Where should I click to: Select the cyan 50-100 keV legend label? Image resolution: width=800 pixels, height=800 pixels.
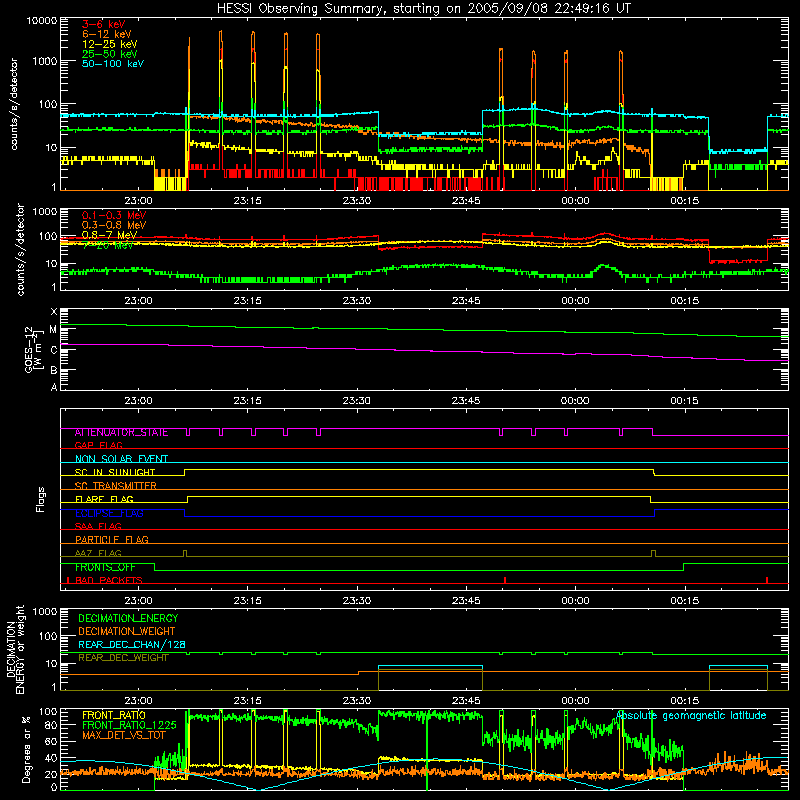click(x=113, y=64)
